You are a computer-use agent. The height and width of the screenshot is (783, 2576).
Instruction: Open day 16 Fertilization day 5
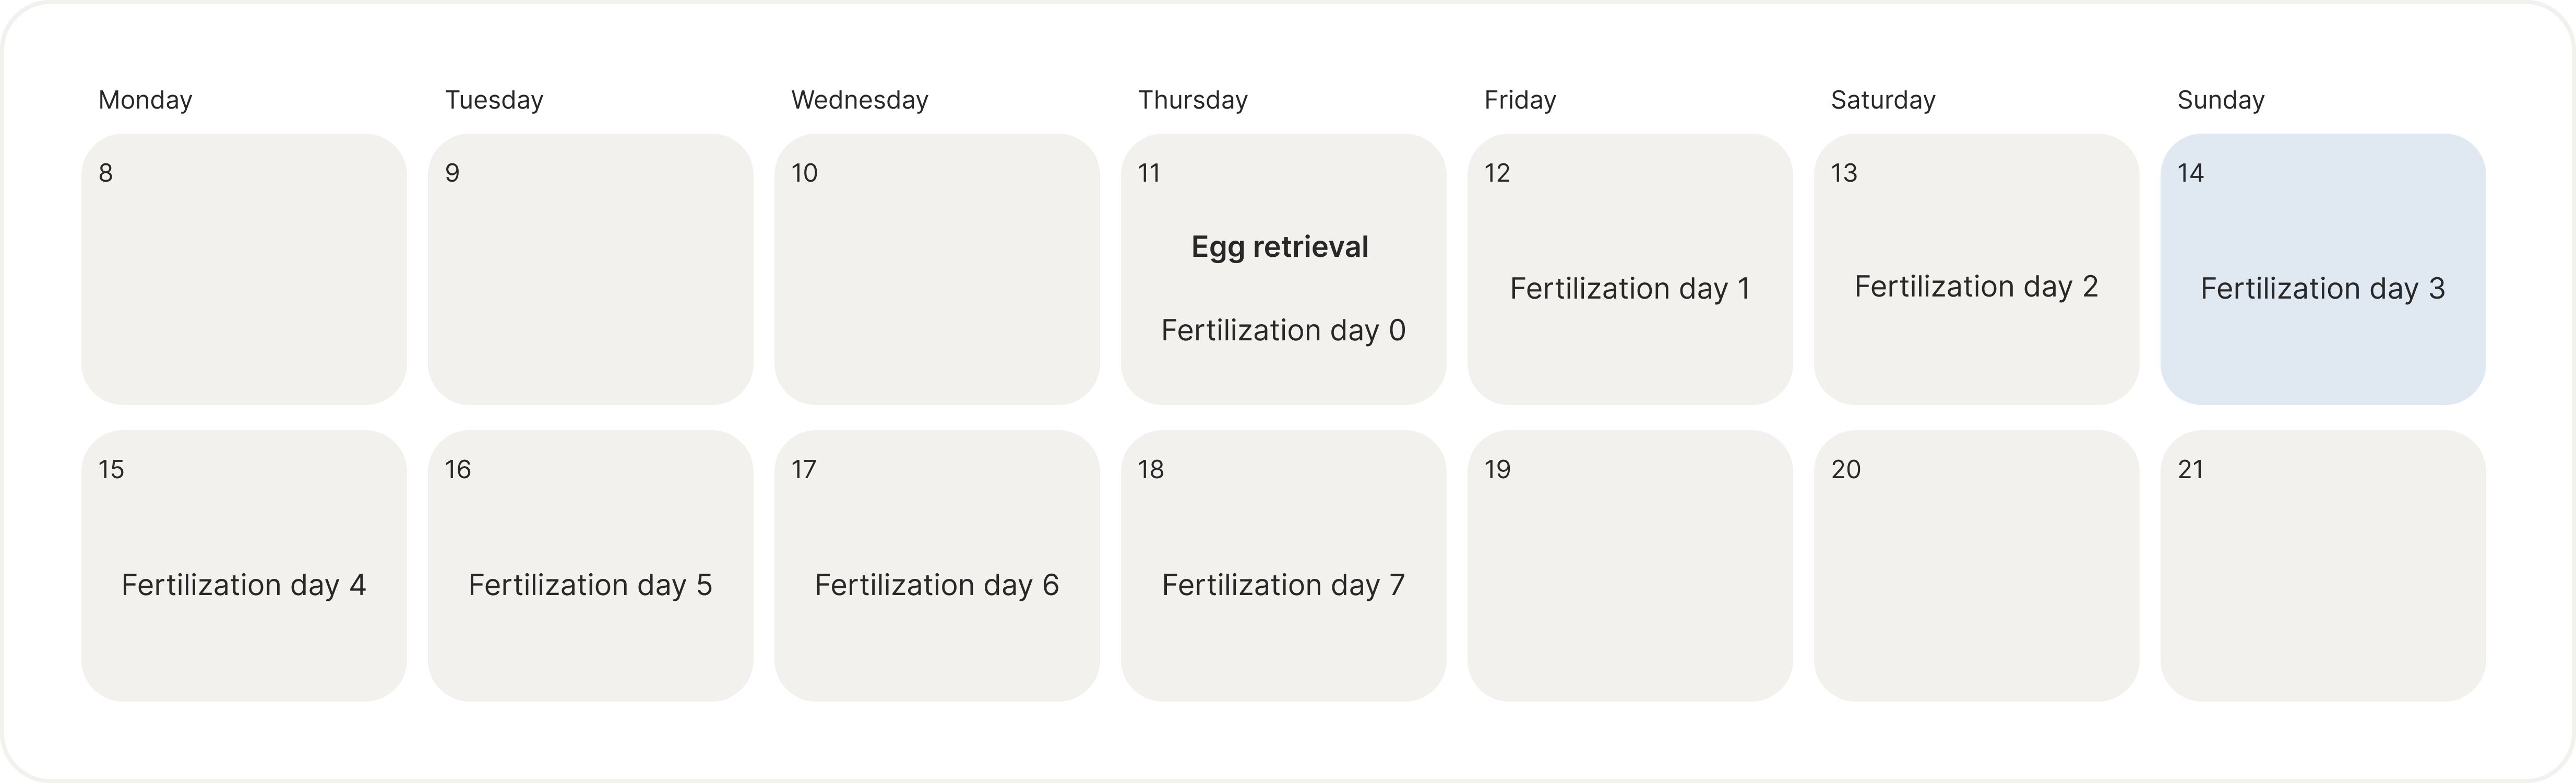(590, 565)
